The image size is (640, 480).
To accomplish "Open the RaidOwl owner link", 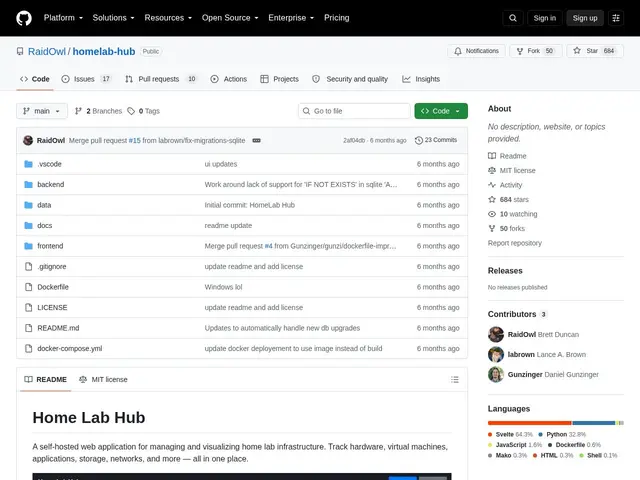I will coord(47,51).
